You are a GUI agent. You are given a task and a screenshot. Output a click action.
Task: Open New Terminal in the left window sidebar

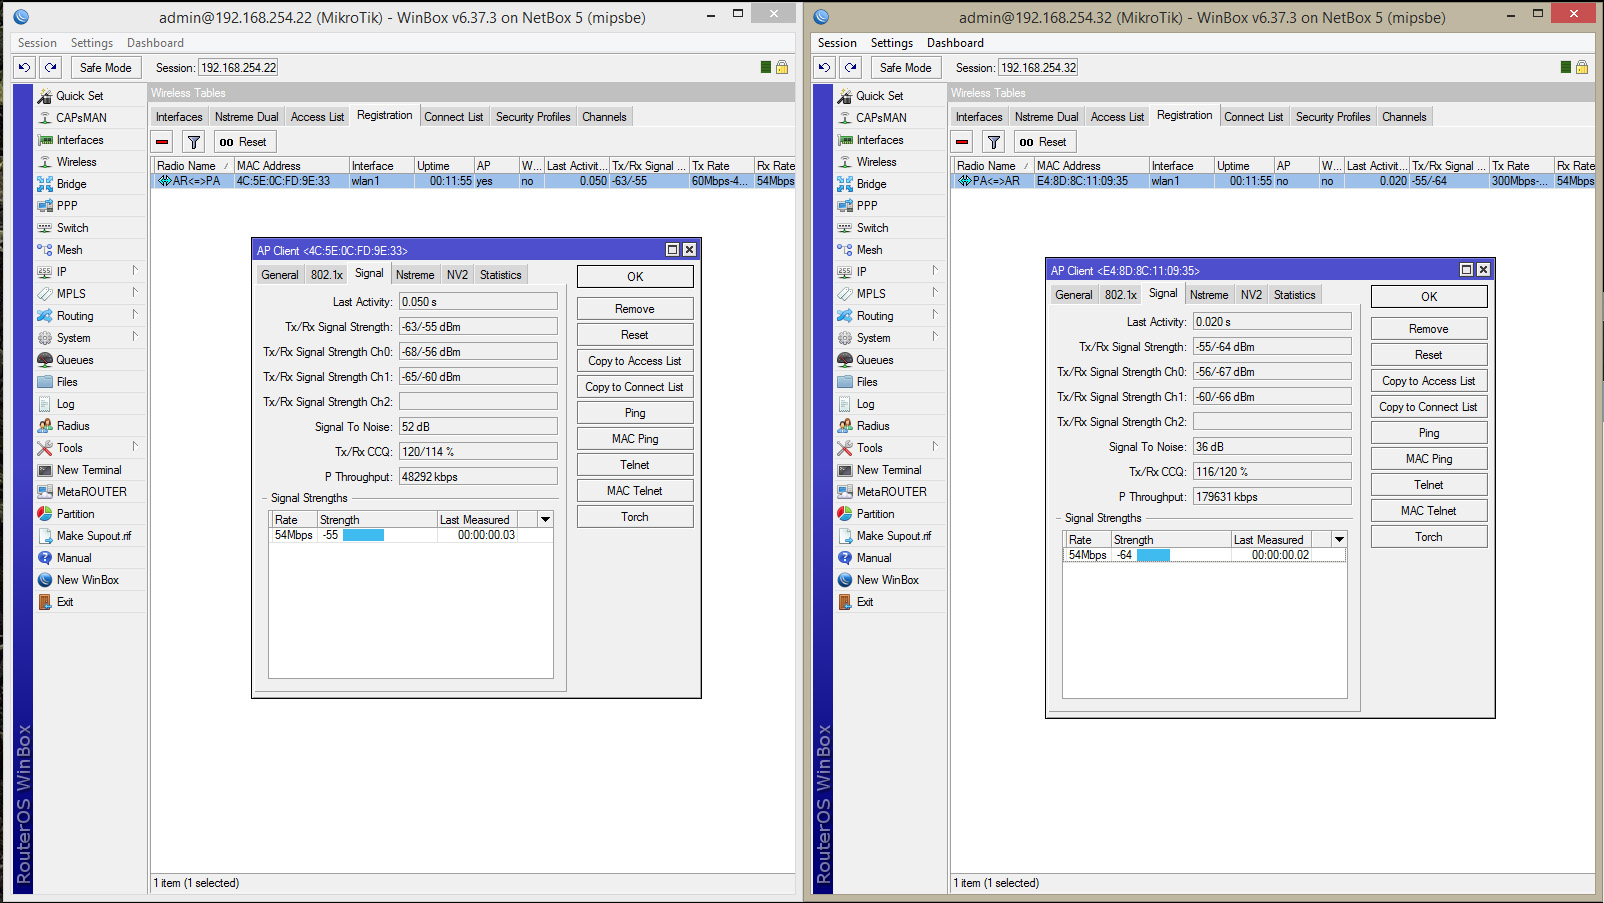point(88,470)
